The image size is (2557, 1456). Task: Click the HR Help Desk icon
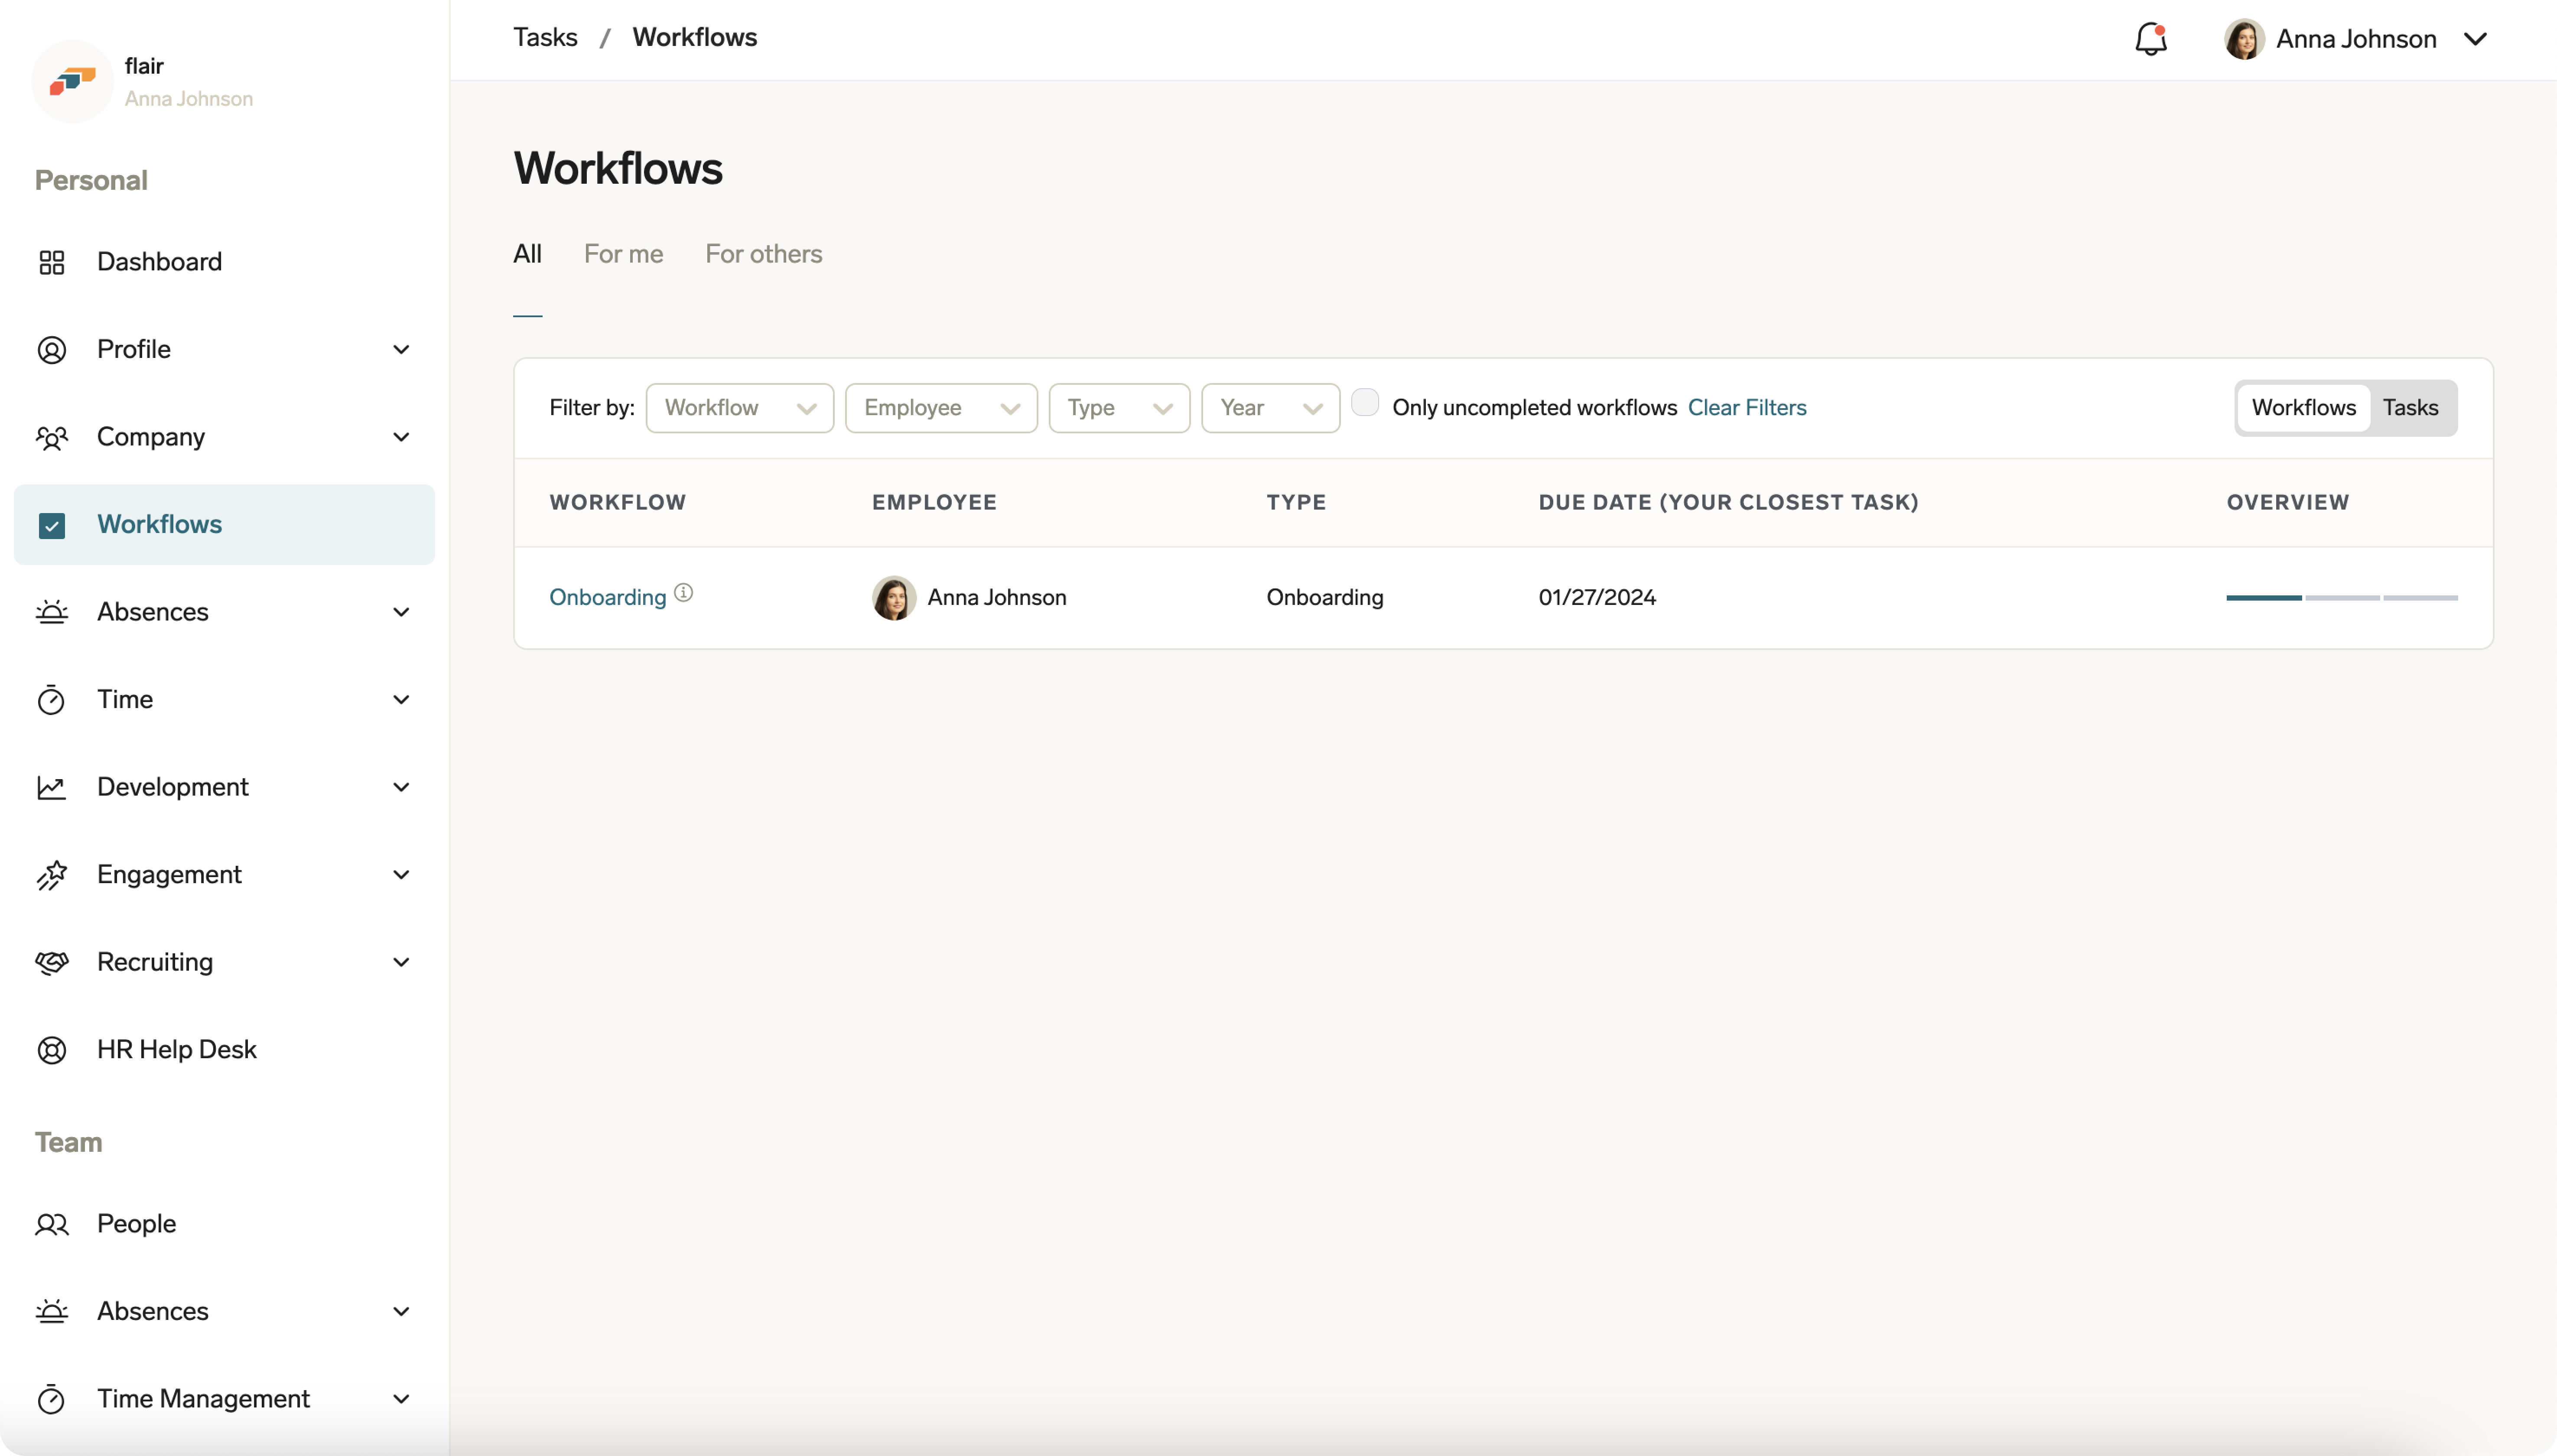[x=53, y=1050]
